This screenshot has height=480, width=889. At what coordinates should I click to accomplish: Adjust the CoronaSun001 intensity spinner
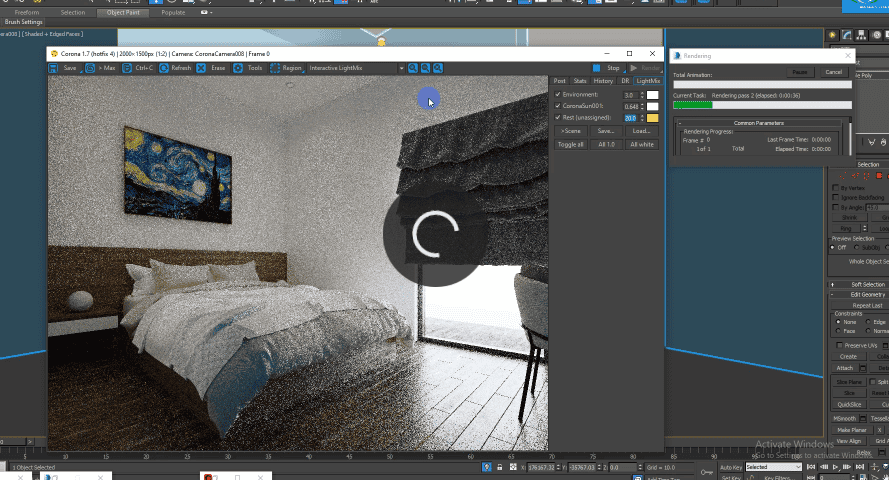[642, 107]
